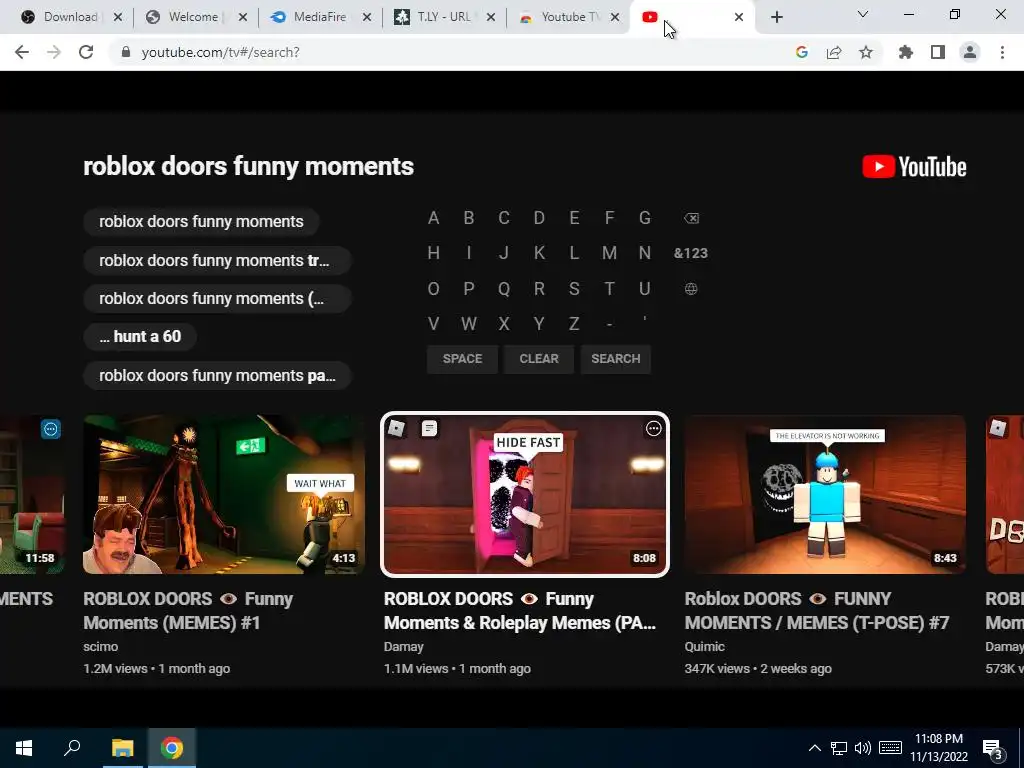Go back in Chrome
Image resolution: width=1024 pixels, height=768 pixels.
coord(22,52)
